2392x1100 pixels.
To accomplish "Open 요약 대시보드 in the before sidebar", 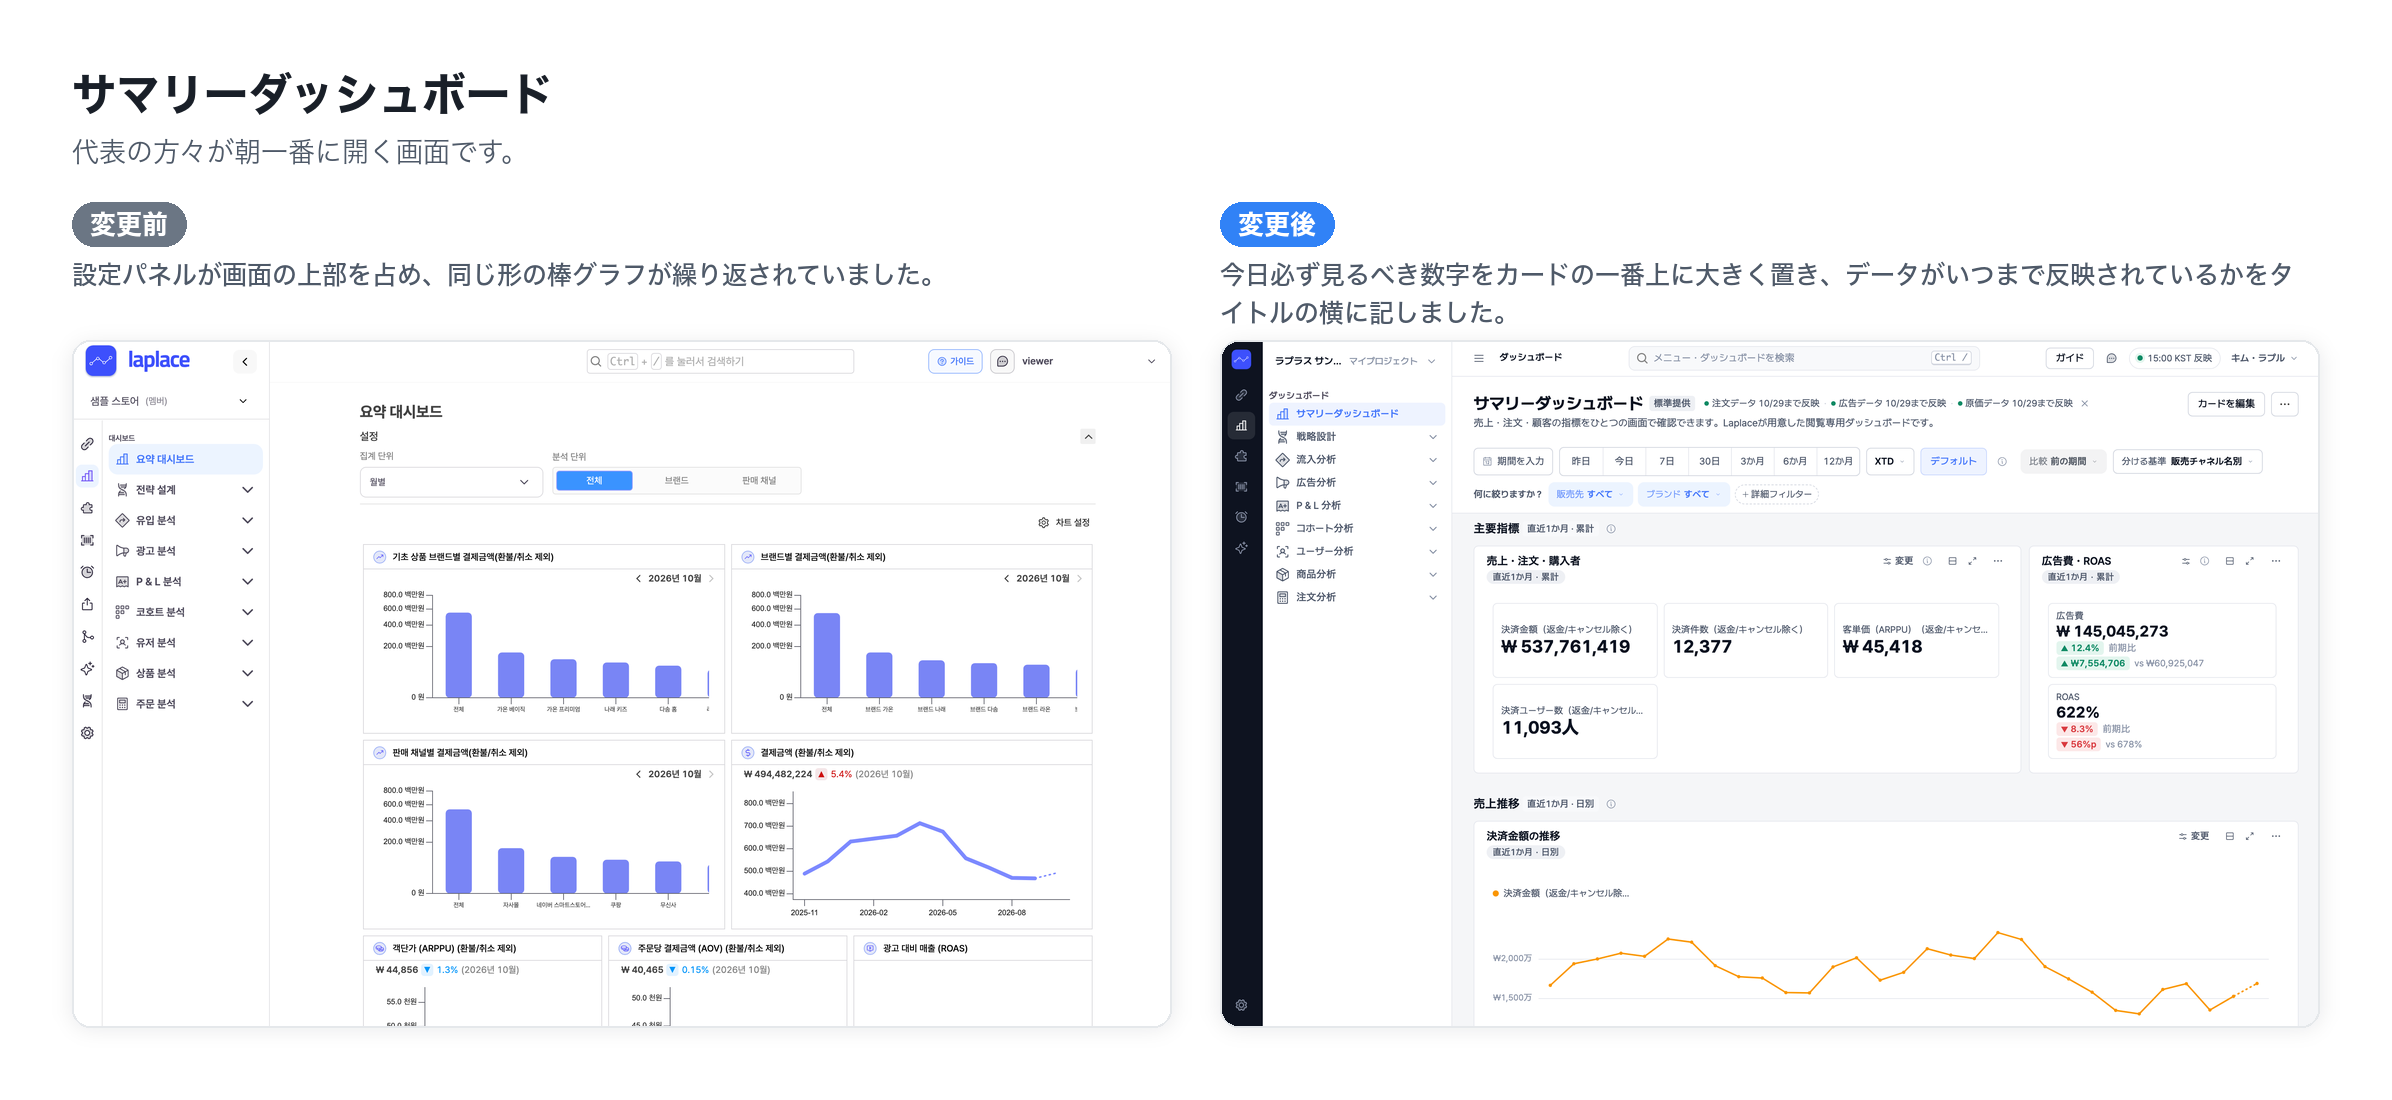I will pyautogui.click(x=185, y=459).
